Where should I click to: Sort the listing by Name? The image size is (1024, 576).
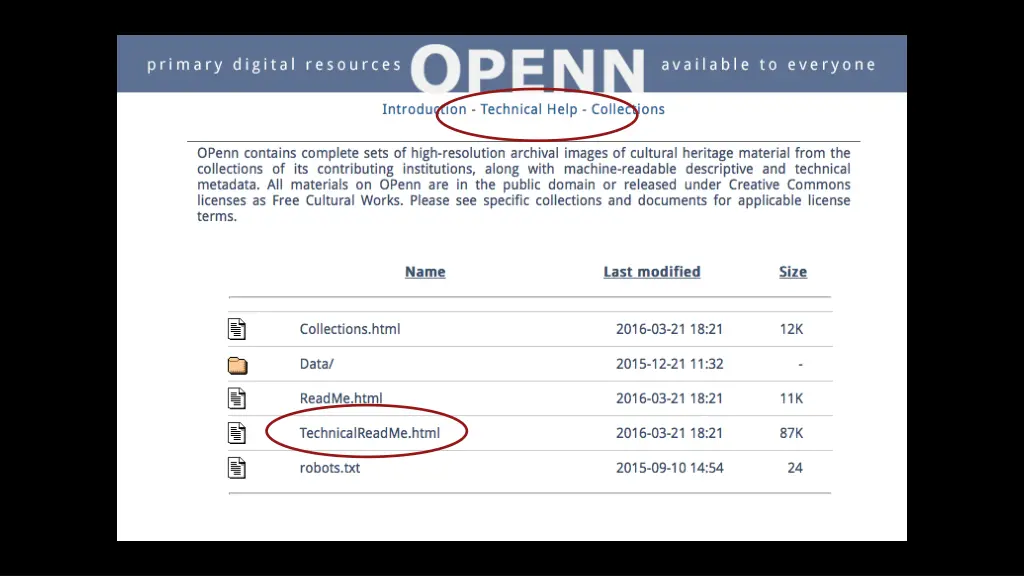click(x=425, y=272)
